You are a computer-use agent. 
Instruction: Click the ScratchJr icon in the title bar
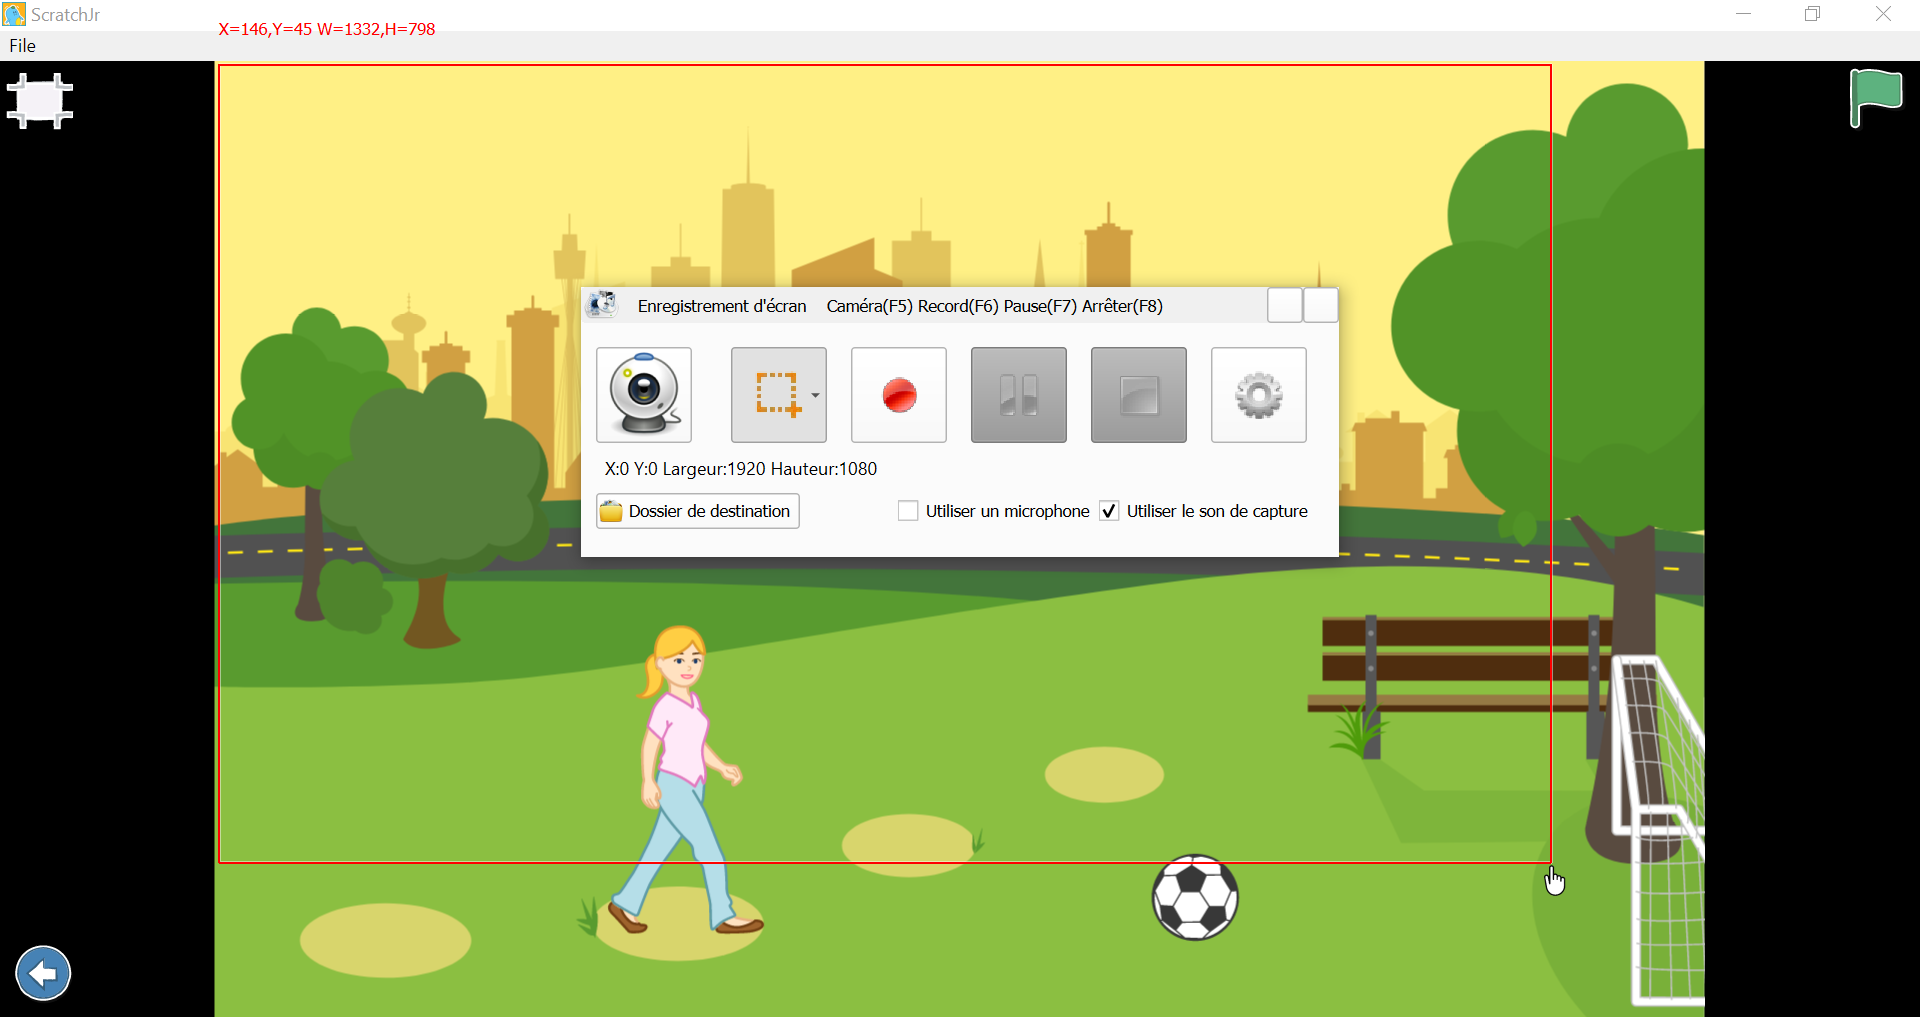coord(14,15)
